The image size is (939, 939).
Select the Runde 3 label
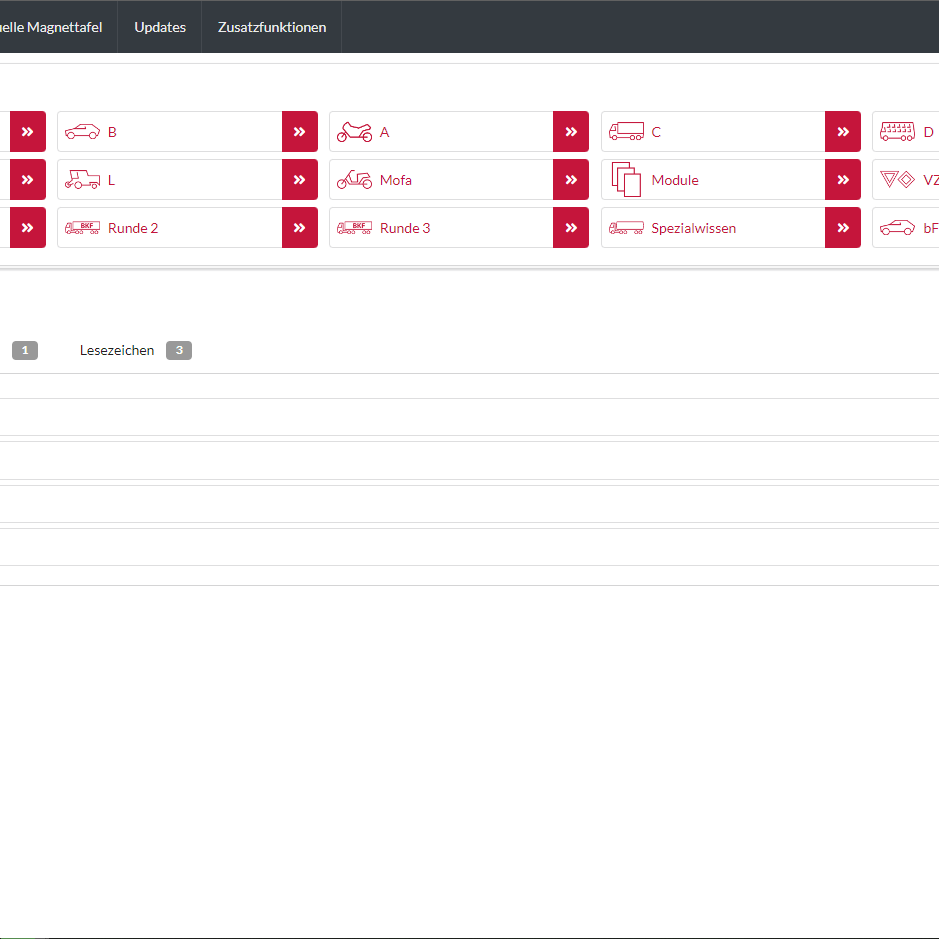coord(405,228)
